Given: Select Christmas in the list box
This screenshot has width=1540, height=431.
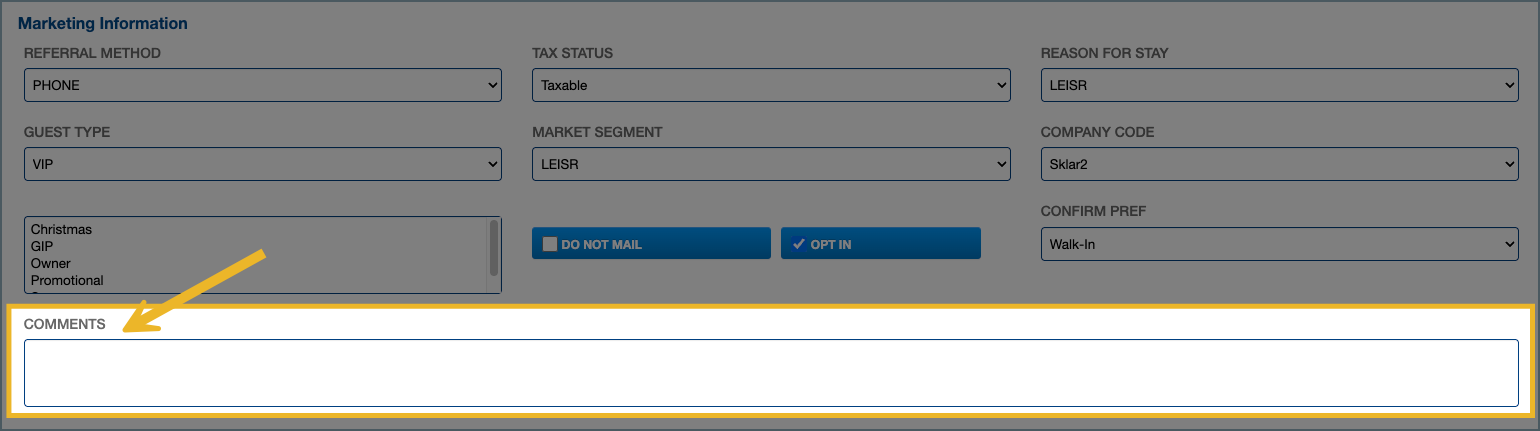Looking at the screenshot, I should point(61,229).
